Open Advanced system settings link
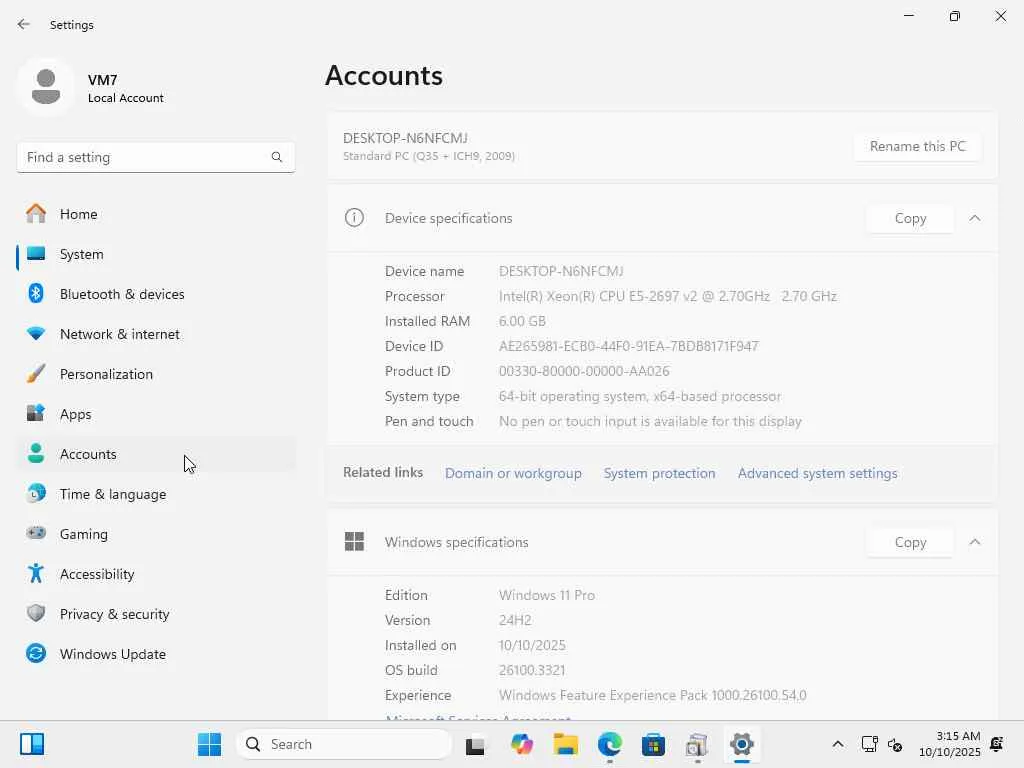Screen dimensions: 1024x768 818,473
